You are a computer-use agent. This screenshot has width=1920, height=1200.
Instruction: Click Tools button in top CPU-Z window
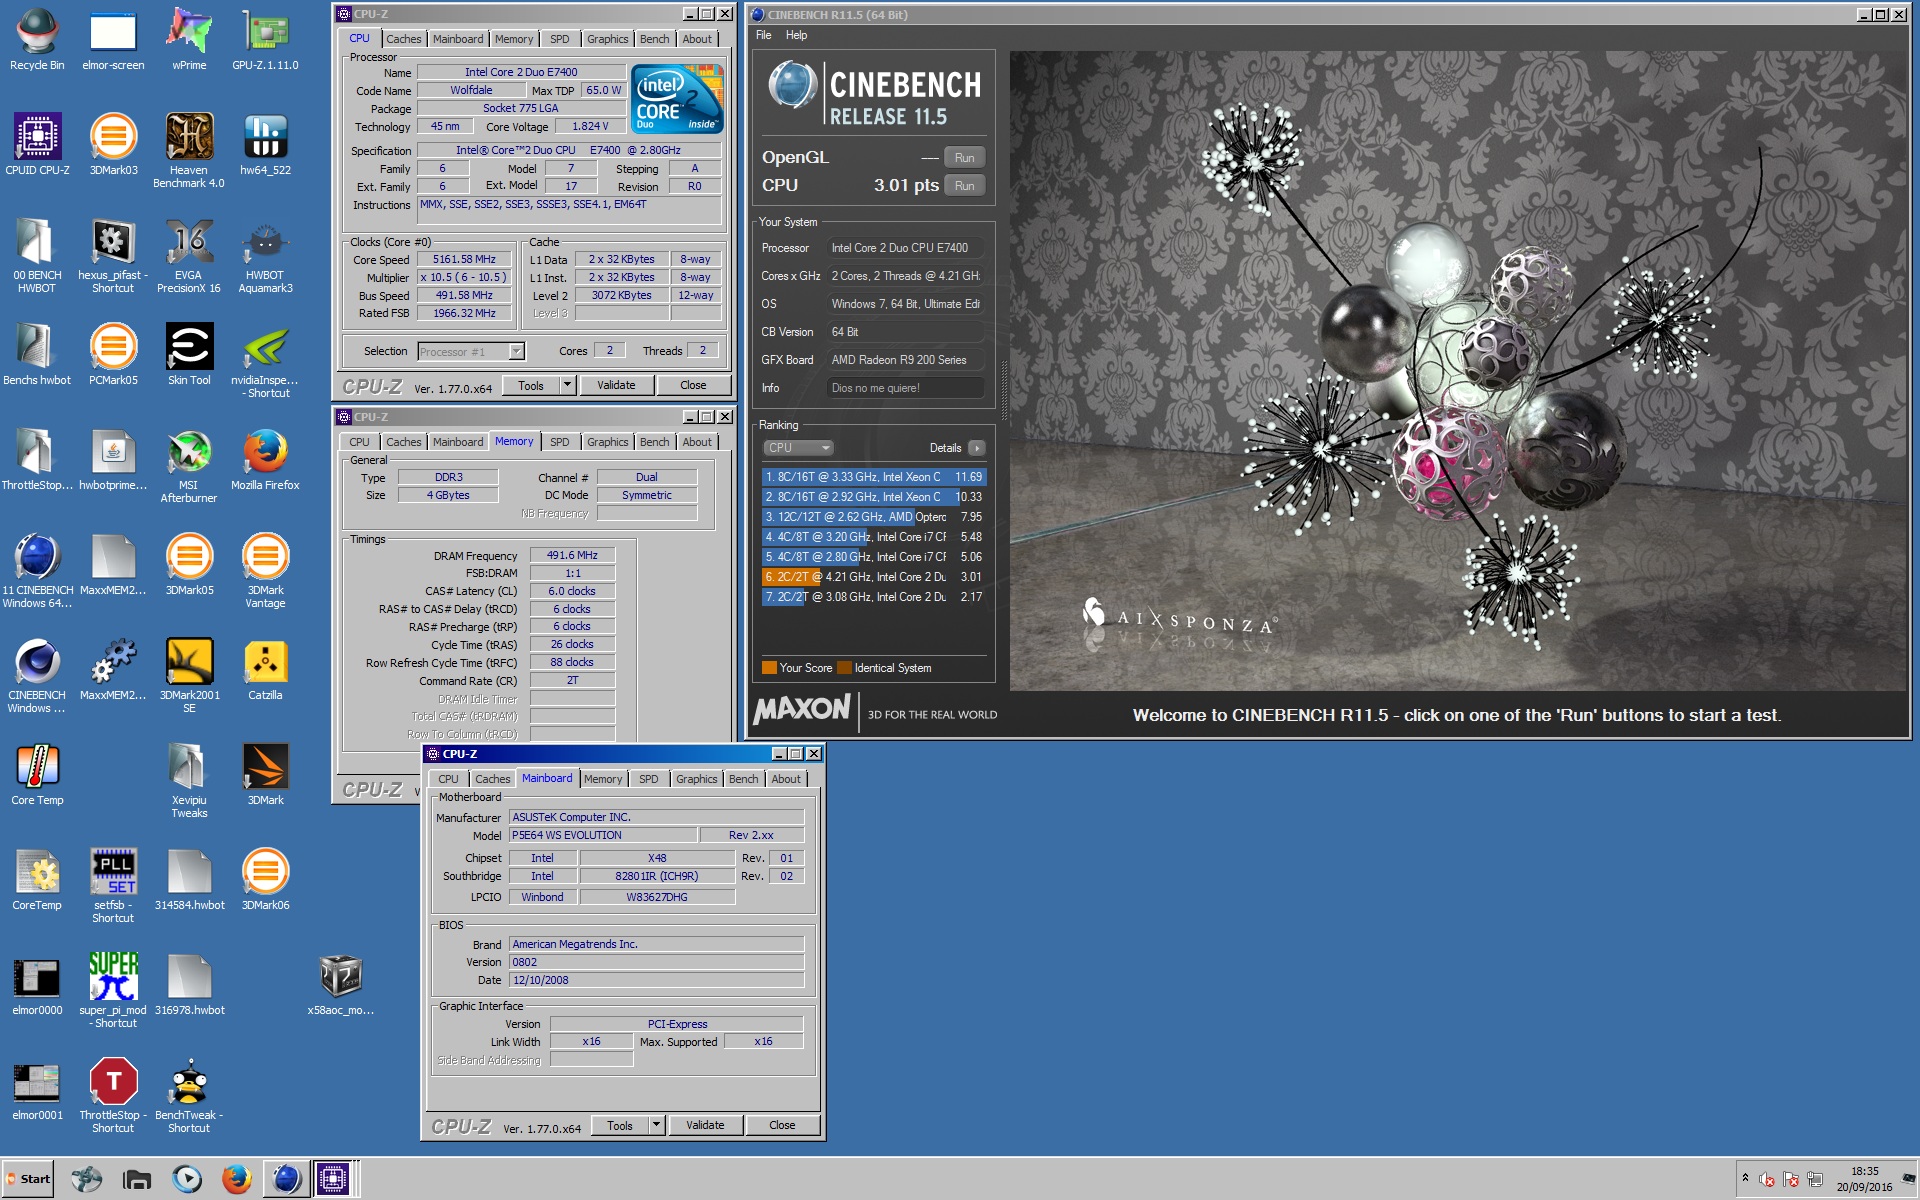click(x=531, y=385)
